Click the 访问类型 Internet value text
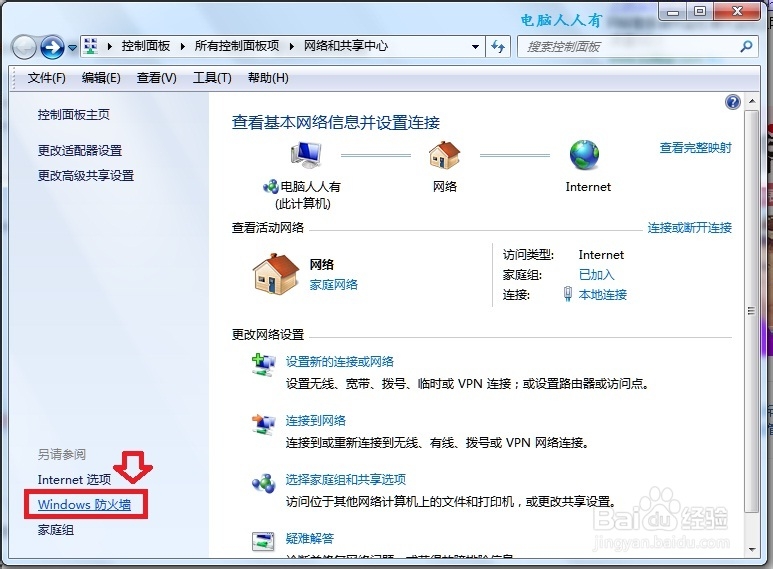The image size is (773, 569). 601,255
